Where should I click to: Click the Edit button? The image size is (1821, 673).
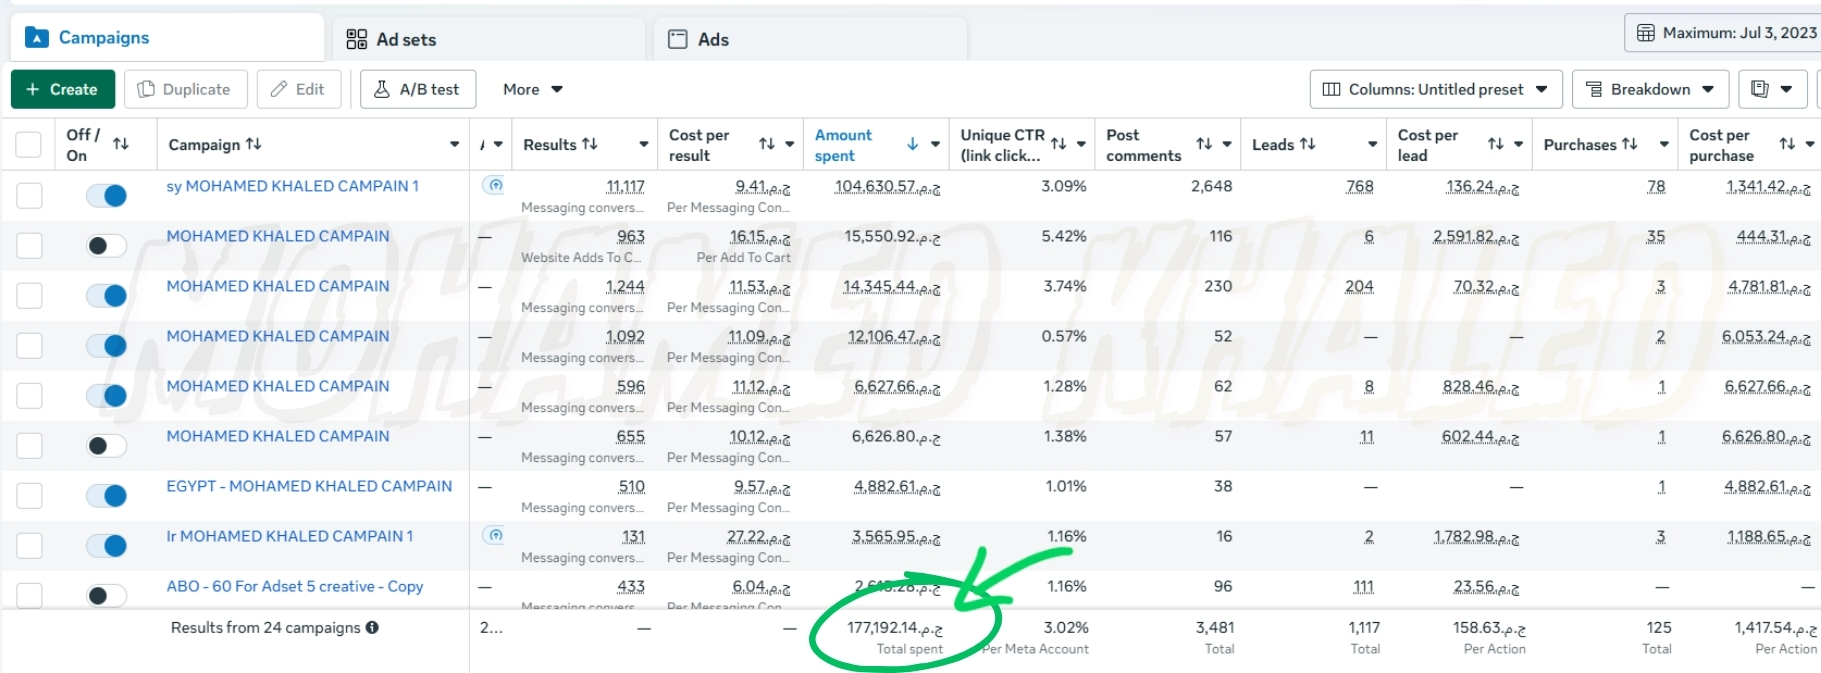click(x=298, y=89)
